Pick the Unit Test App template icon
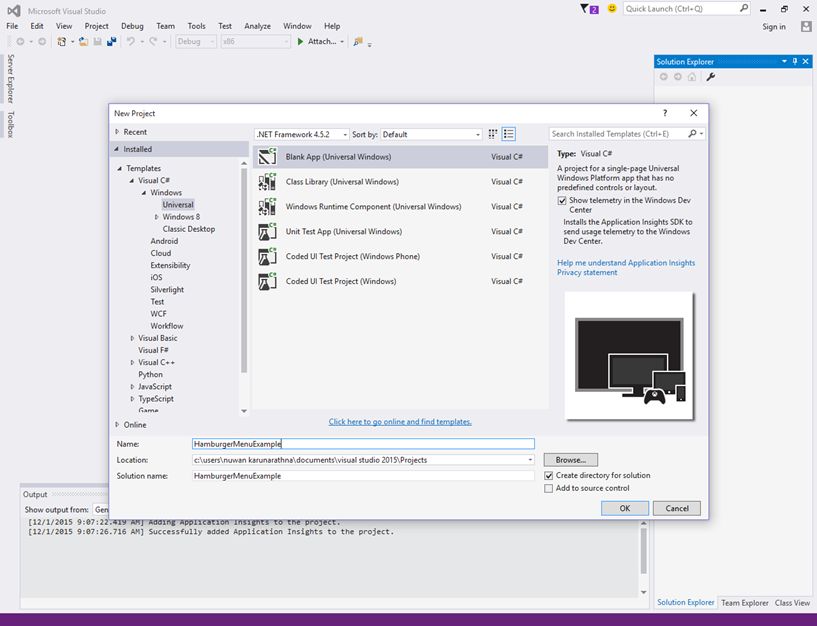The height and width of the screenshot is (626, 817). pos(267,232)
